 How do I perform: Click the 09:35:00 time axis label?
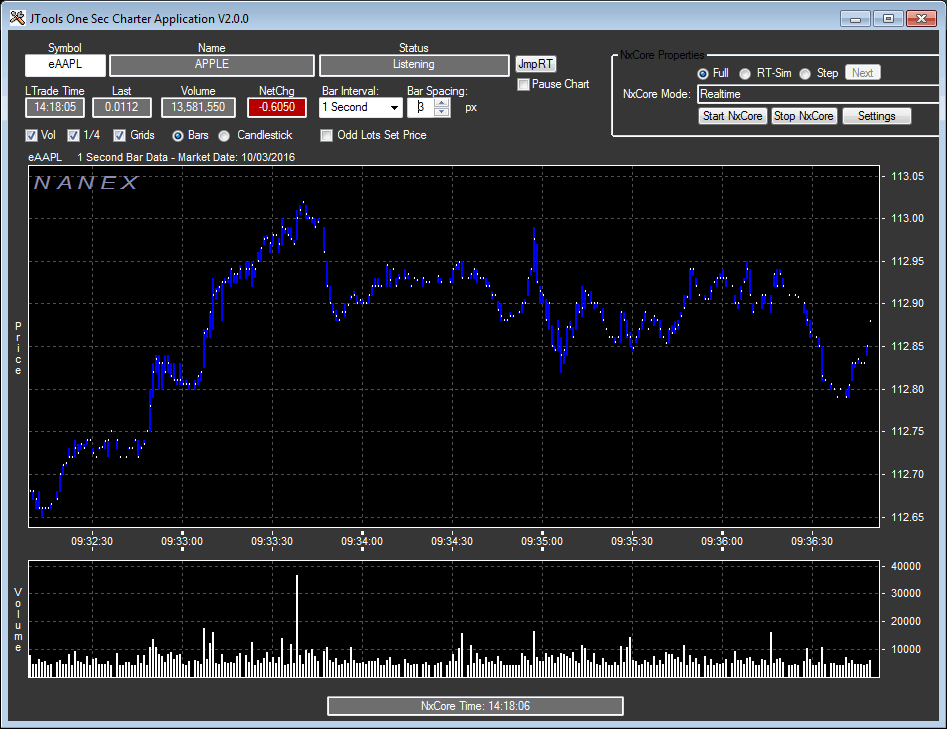coord(542,541)
